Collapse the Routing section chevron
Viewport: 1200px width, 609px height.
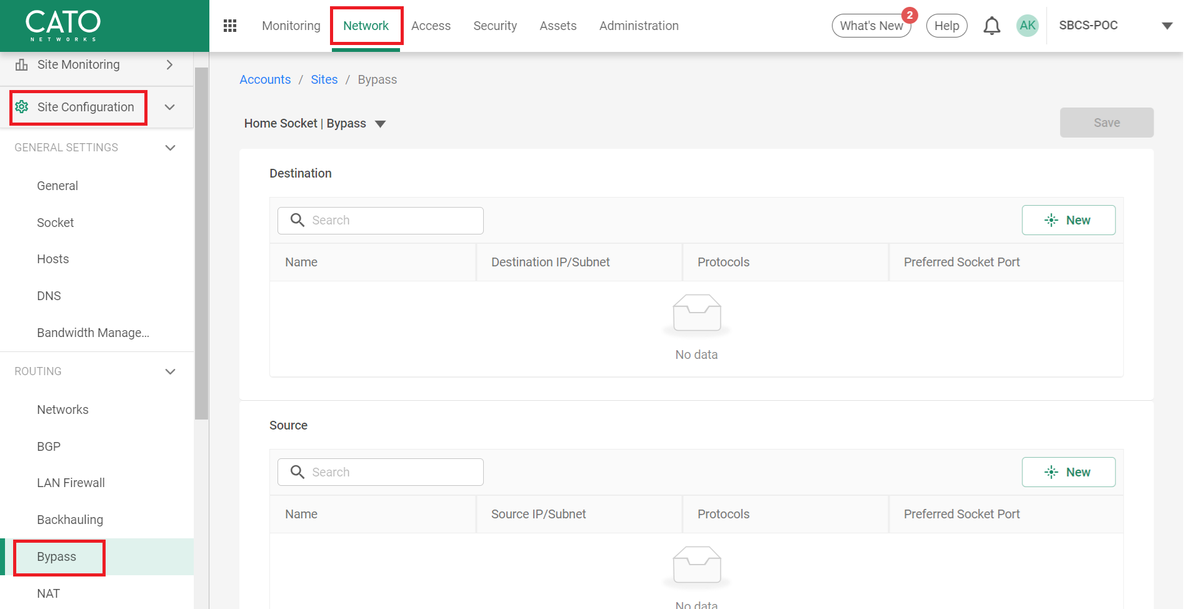(x=170, y=372)
